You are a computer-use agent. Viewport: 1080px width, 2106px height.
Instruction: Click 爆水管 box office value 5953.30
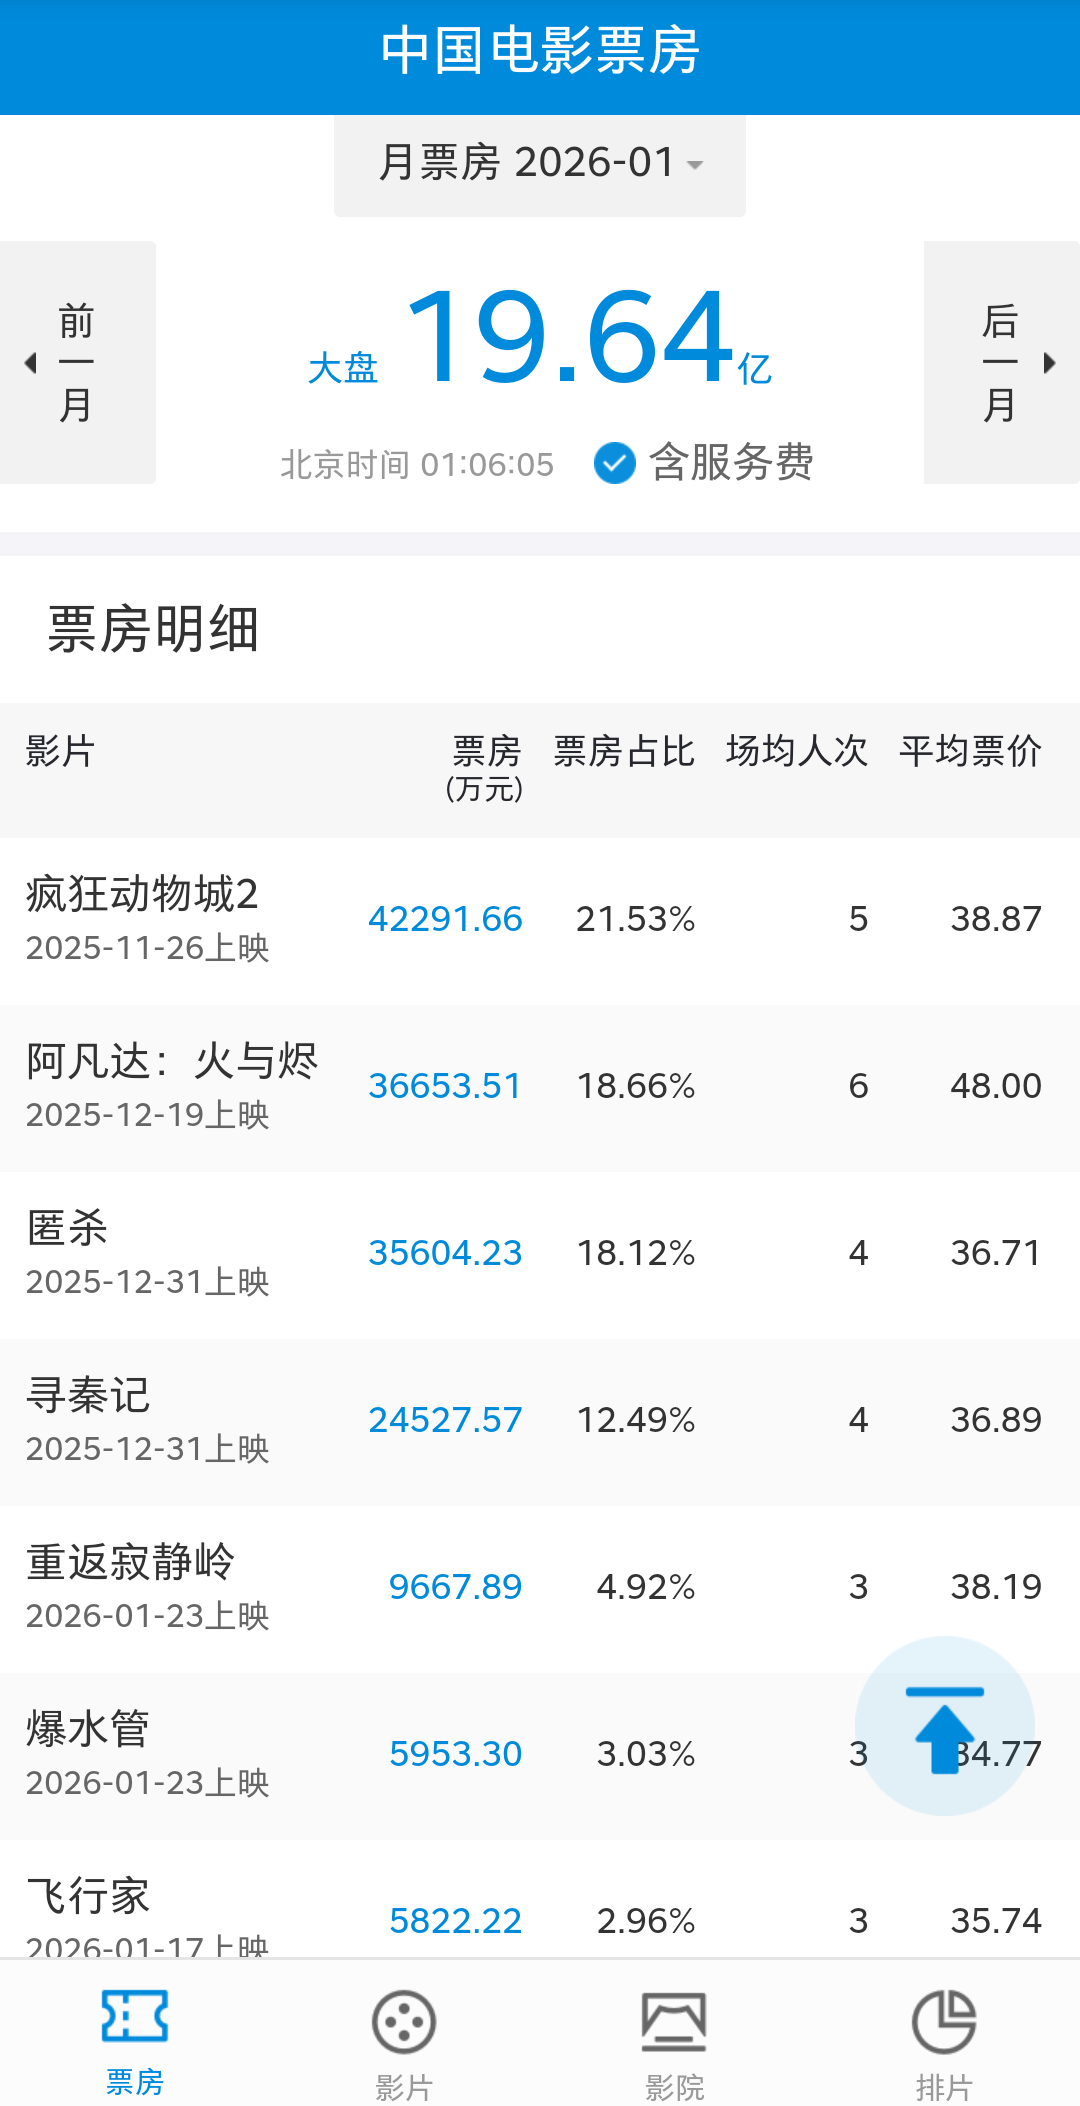pos(455,1754)
